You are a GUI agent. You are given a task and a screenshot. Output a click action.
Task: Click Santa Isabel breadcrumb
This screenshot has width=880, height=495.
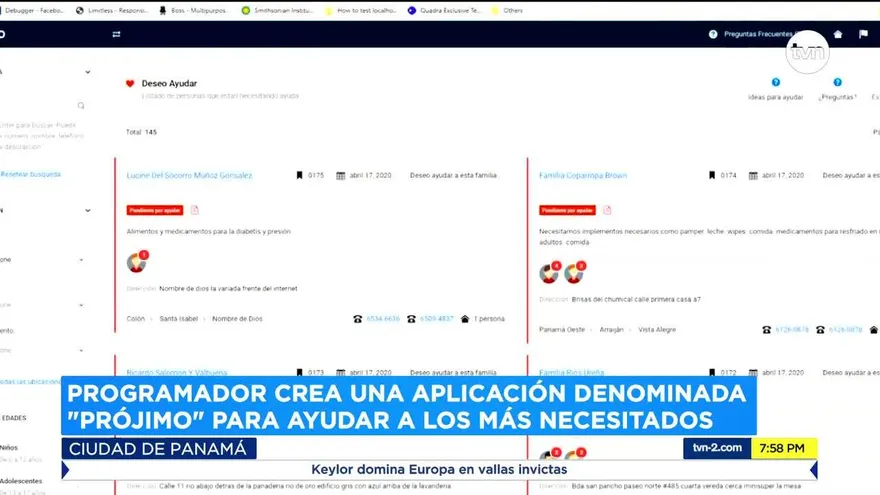coord(178,319)
